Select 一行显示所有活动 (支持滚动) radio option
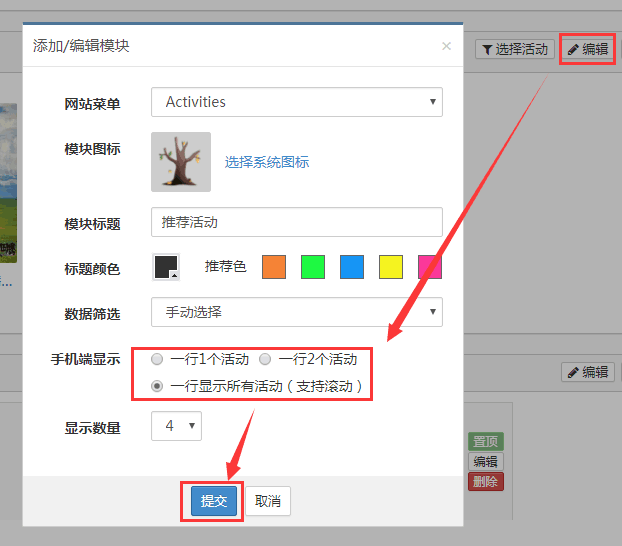 click(x=157, y=386)
